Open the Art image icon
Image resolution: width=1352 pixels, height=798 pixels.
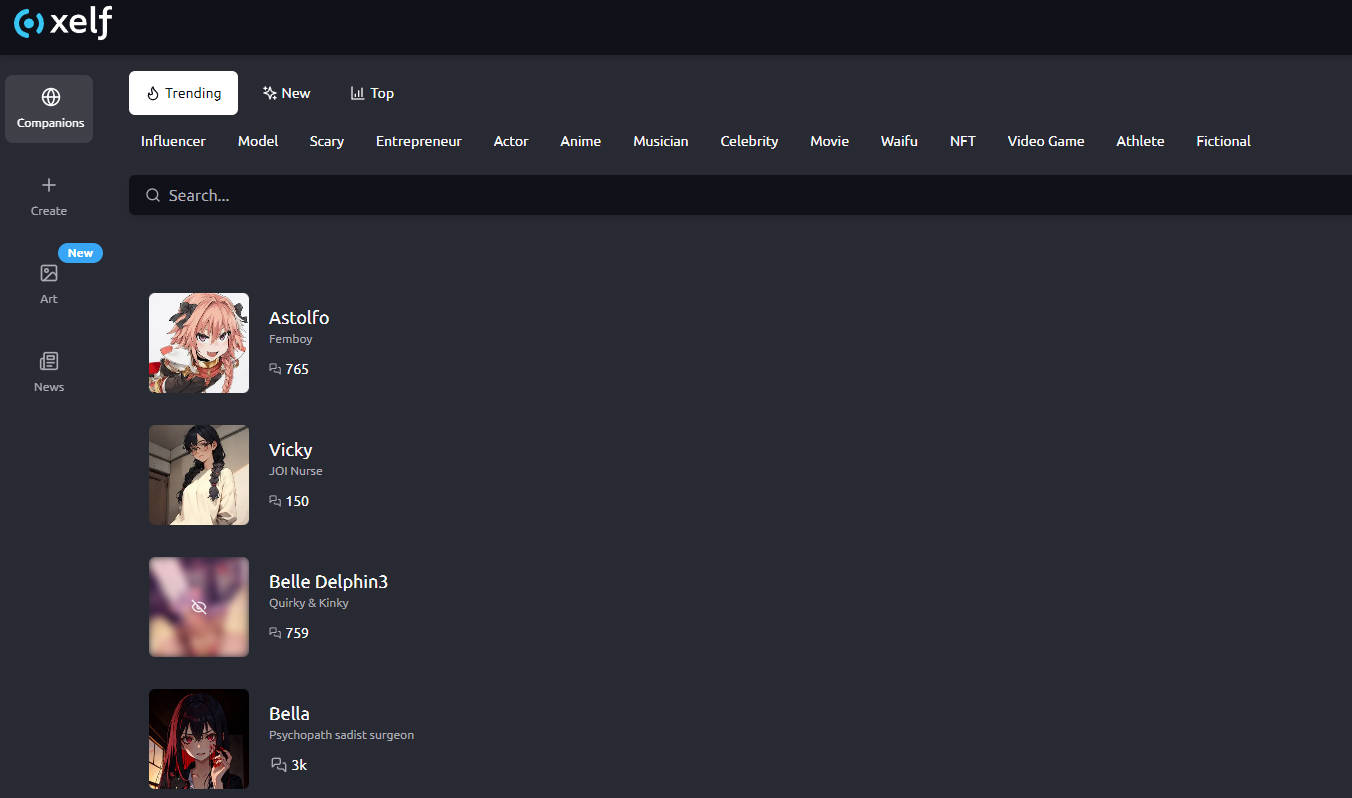(49, 273)
